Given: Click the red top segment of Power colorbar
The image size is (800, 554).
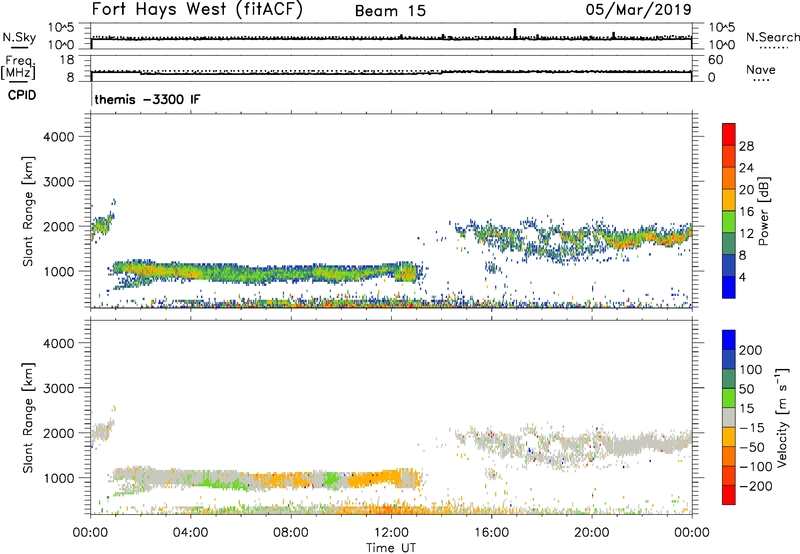Looking at the screenshot, I should coord(729,134).
